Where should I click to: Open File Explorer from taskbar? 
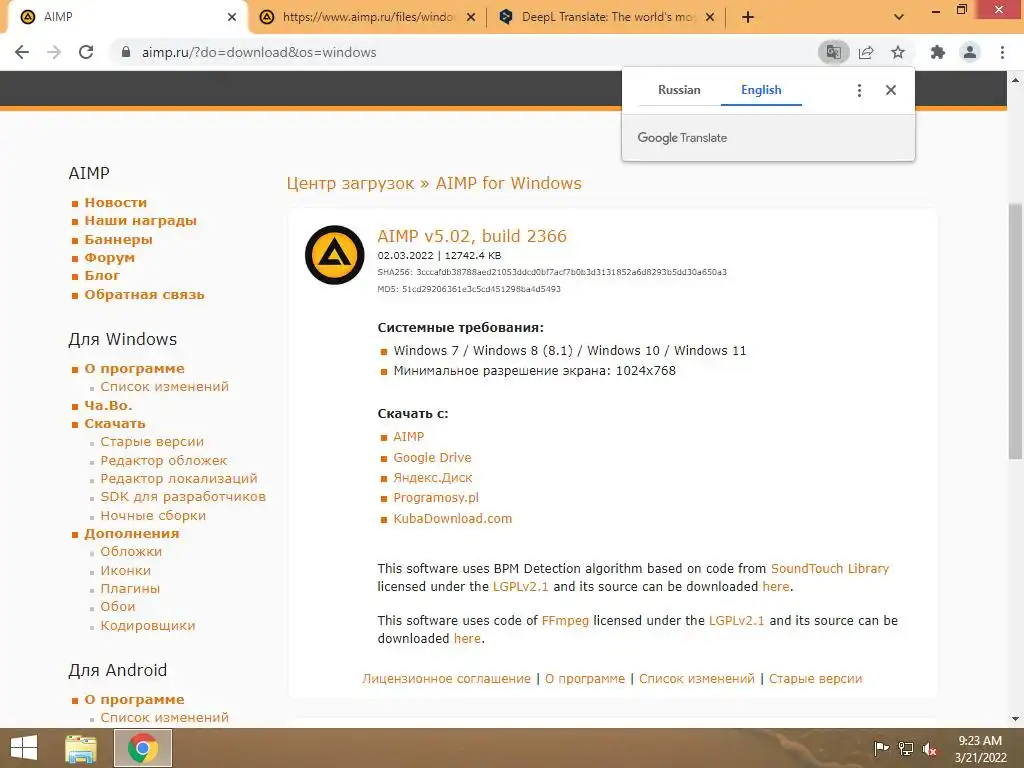click(81, 748)
